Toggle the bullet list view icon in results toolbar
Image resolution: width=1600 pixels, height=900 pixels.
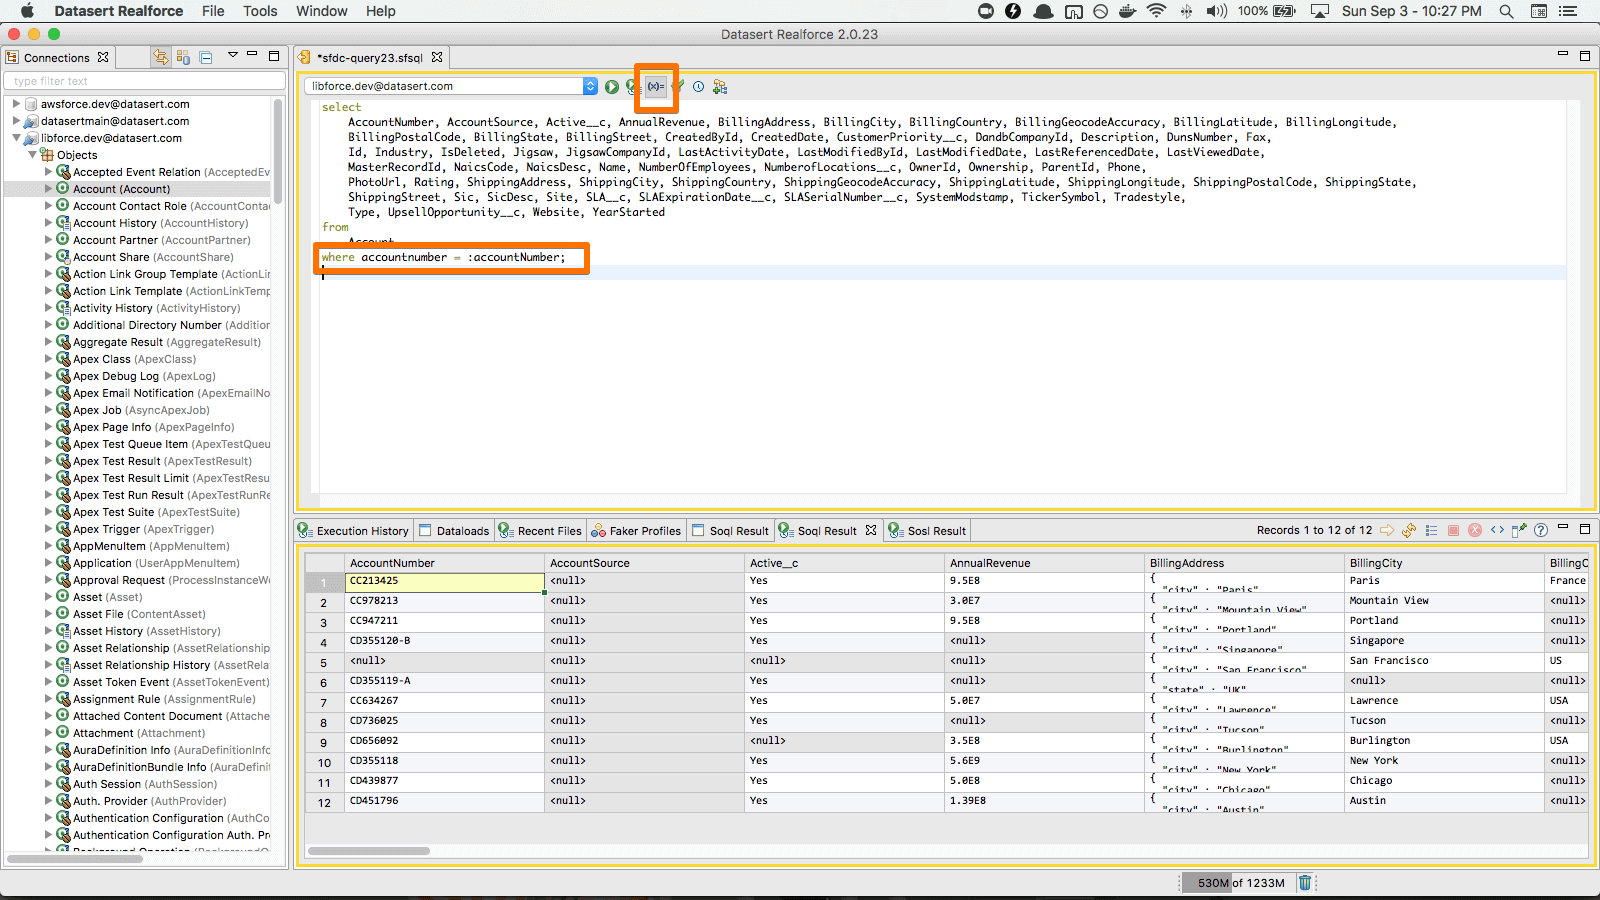coord(1431,531)
